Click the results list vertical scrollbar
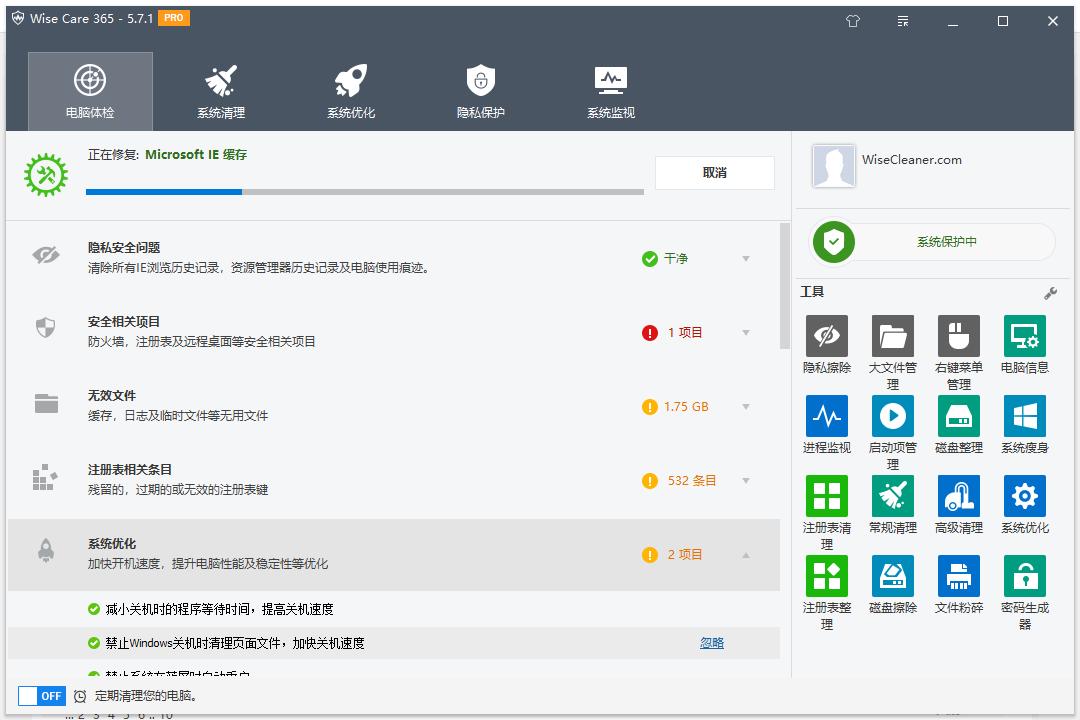The image size is (1080, 720). click(x=785, y=285)
